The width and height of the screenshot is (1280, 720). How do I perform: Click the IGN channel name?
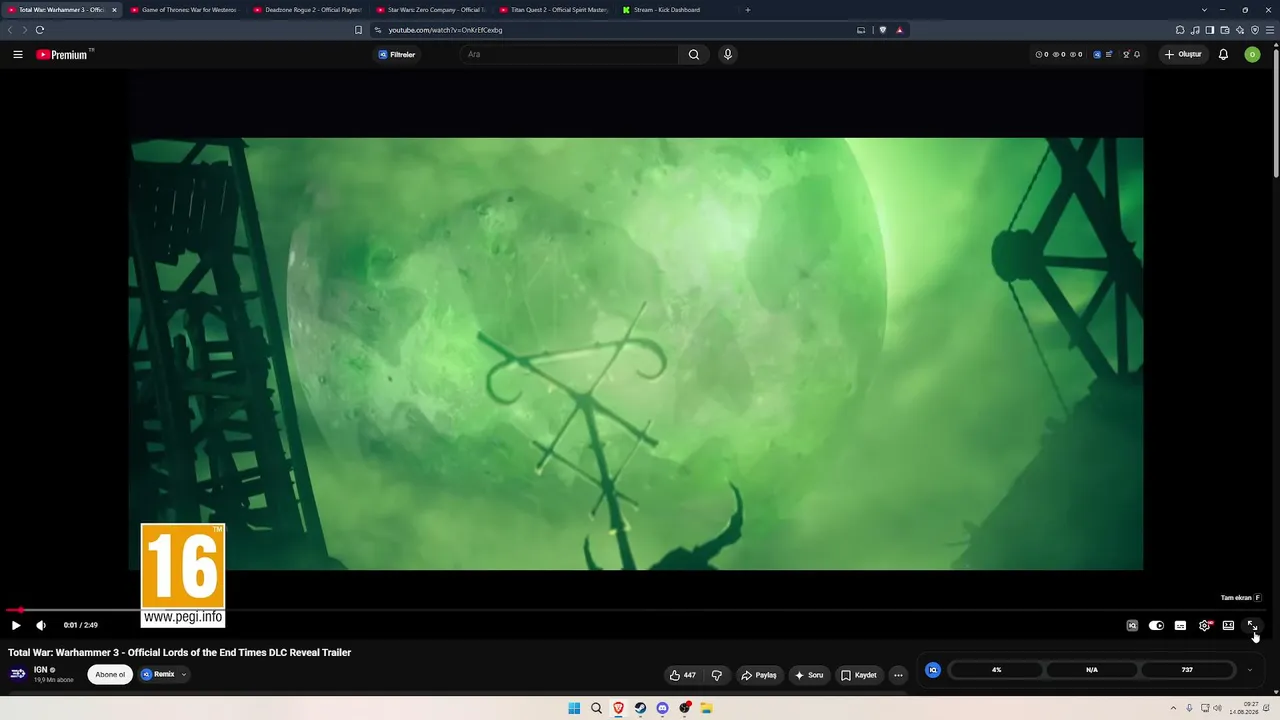click(40, 670)
